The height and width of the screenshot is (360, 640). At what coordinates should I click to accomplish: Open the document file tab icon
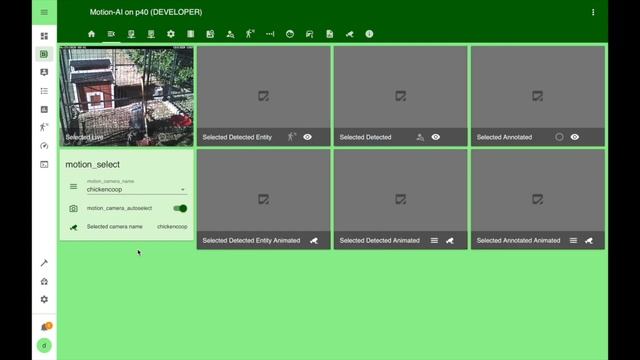329,34
